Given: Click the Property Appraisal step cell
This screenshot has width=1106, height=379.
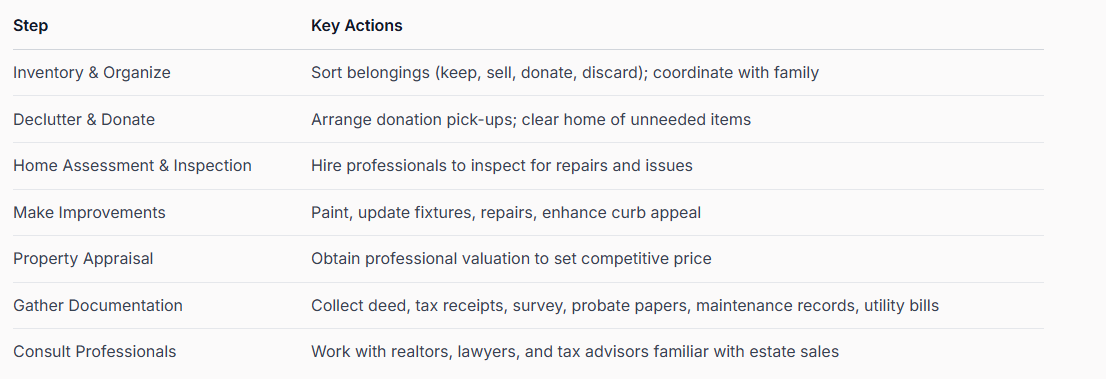Looking at the screenshot, I should point(83,259).
